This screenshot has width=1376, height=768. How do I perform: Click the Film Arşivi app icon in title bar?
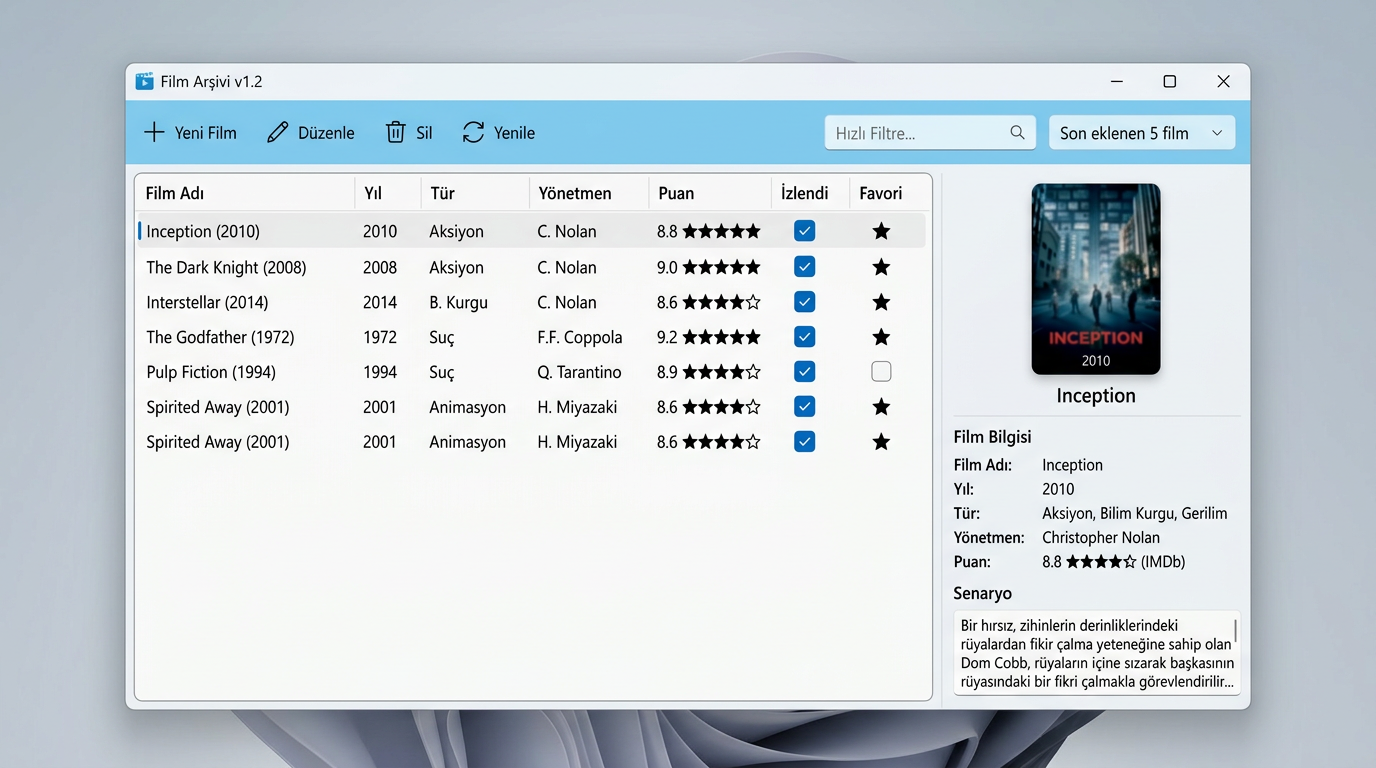[x=144, y=81]
